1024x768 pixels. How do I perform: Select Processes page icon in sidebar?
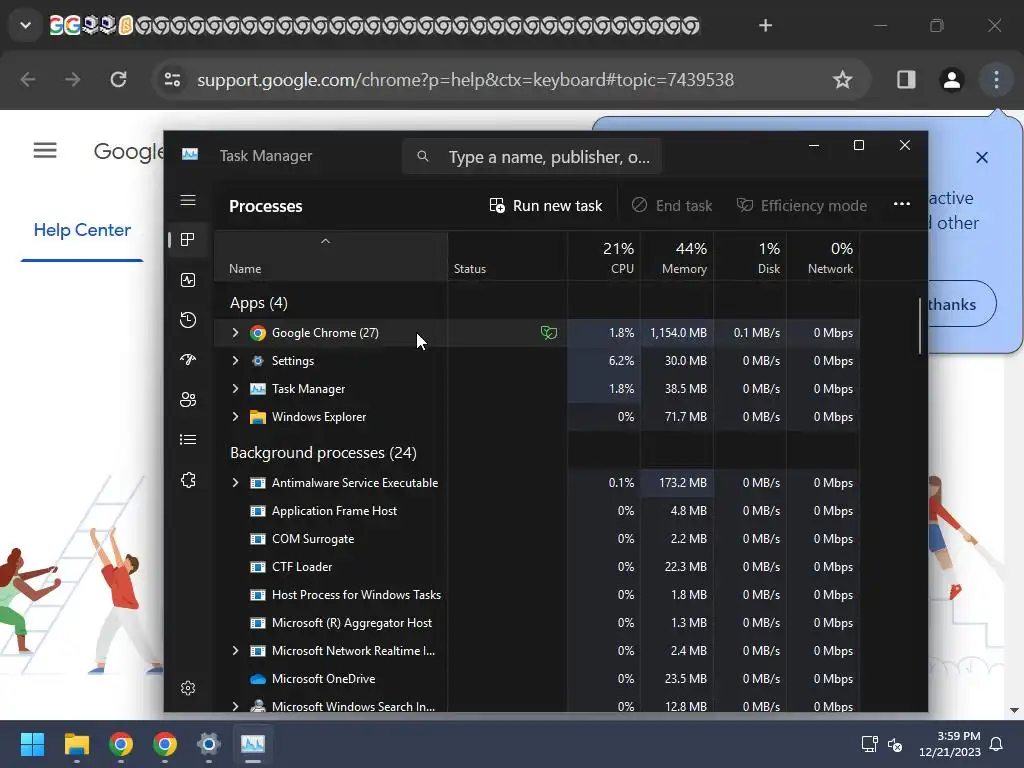(x=188, y=240)
